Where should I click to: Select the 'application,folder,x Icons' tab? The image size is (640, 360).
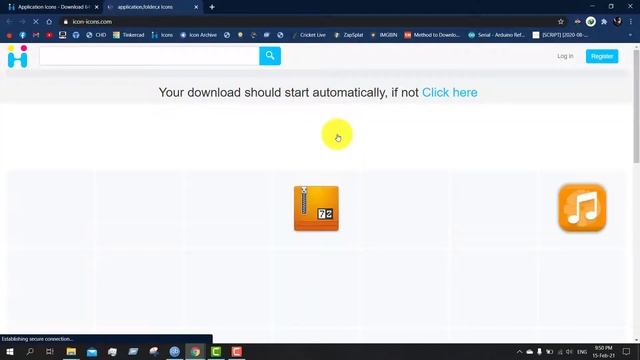coord(152,7)
